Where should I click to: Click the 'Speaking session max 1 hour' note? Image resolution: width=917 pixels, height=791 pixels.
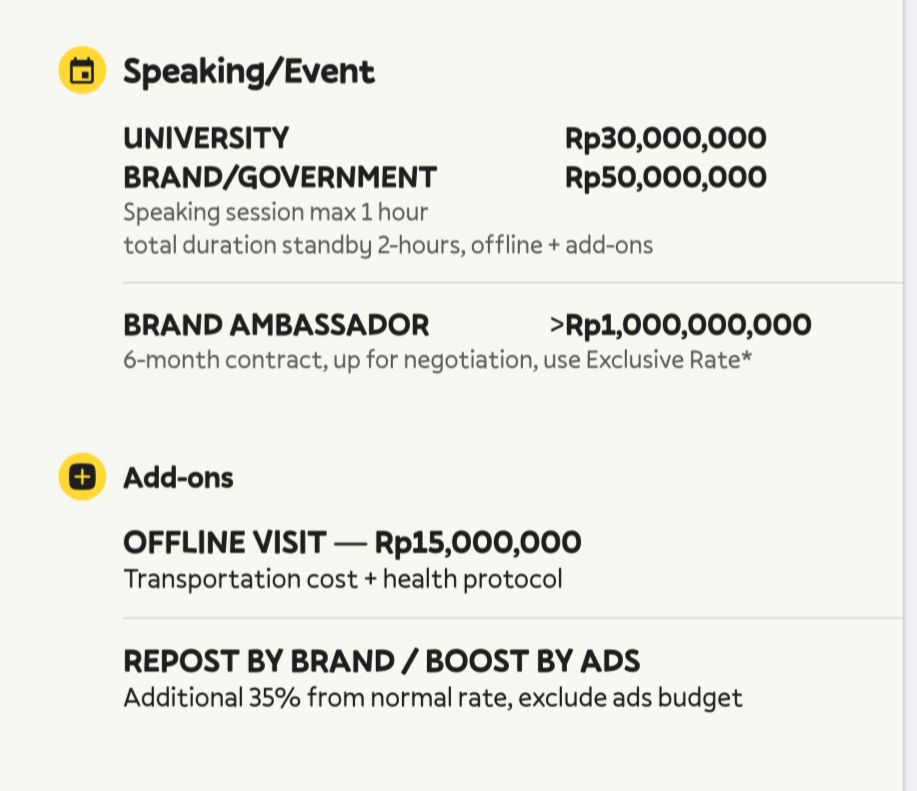[275, 212]
